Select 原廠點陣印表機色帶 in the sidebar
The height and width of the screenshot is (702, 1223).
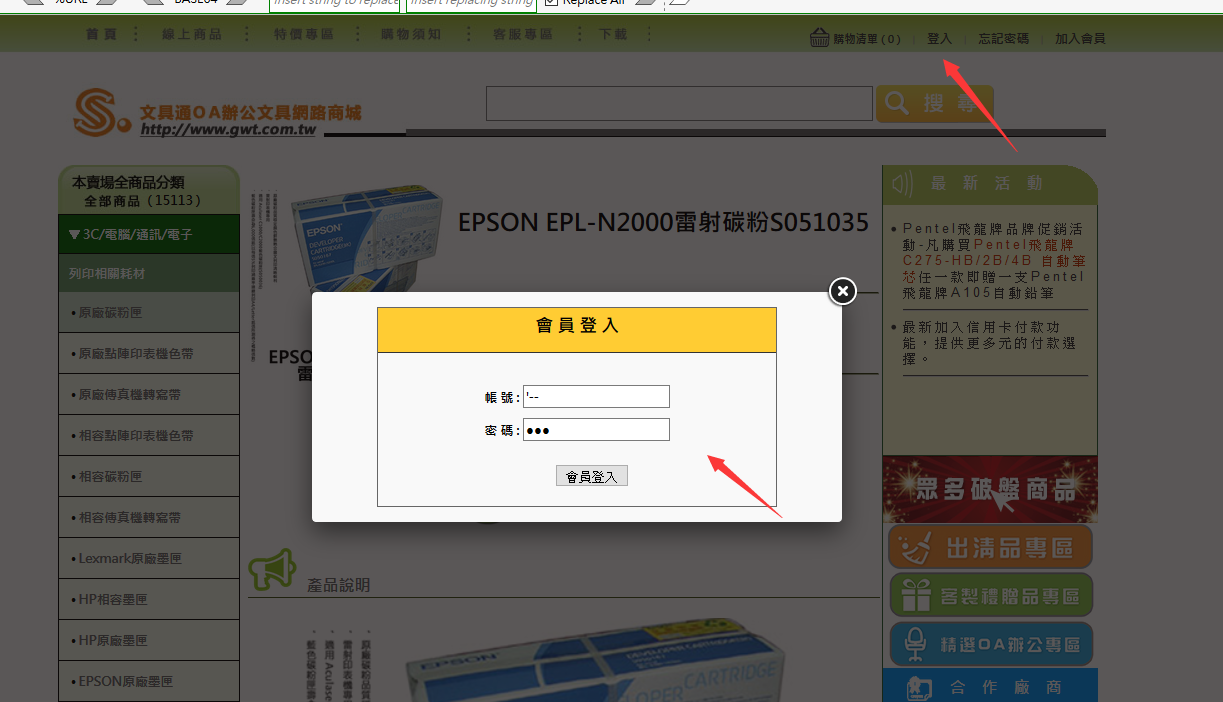click(x=148, y=354)
